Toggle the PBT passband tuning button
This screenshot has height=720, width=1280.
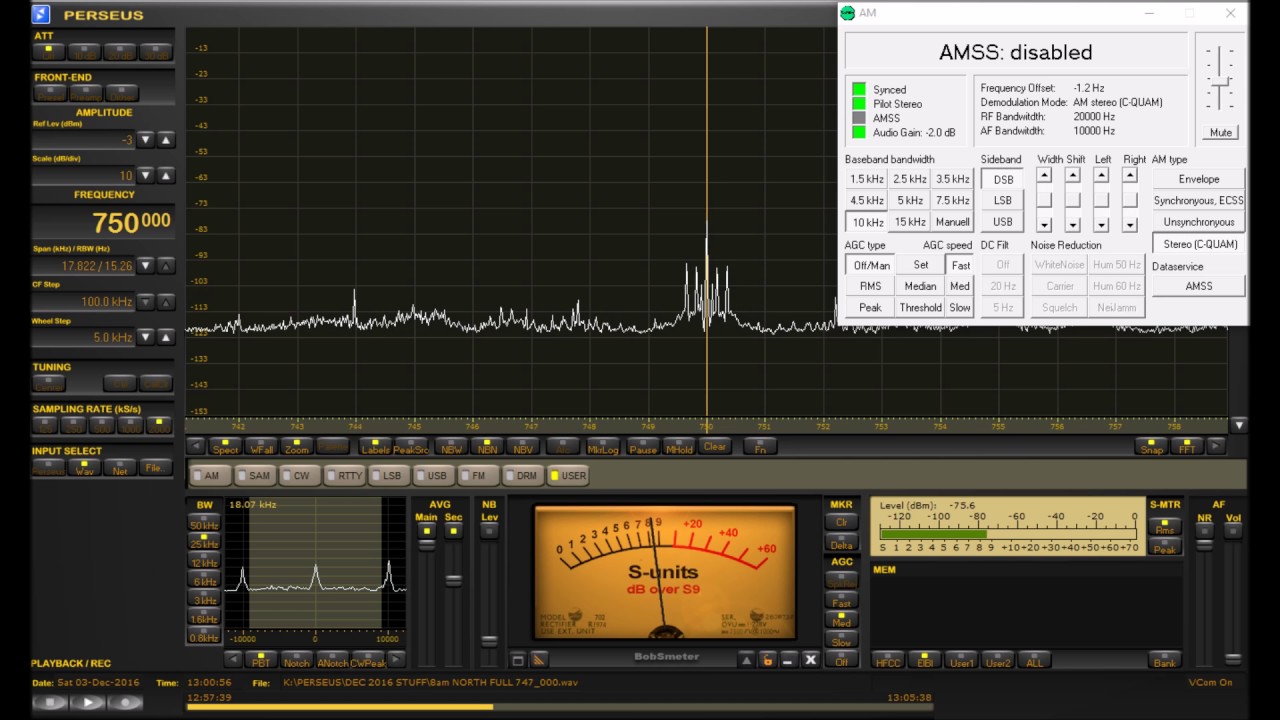(x=260, y=661)
